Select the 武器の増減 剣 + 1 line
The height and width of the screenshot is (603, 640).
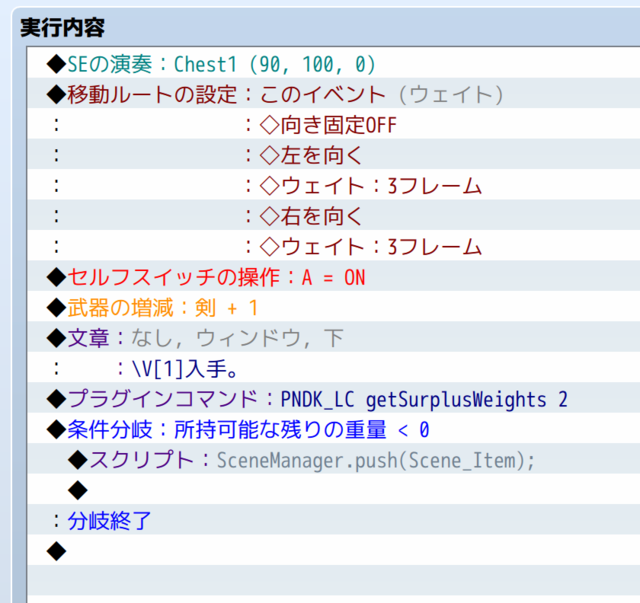[334, 307]
